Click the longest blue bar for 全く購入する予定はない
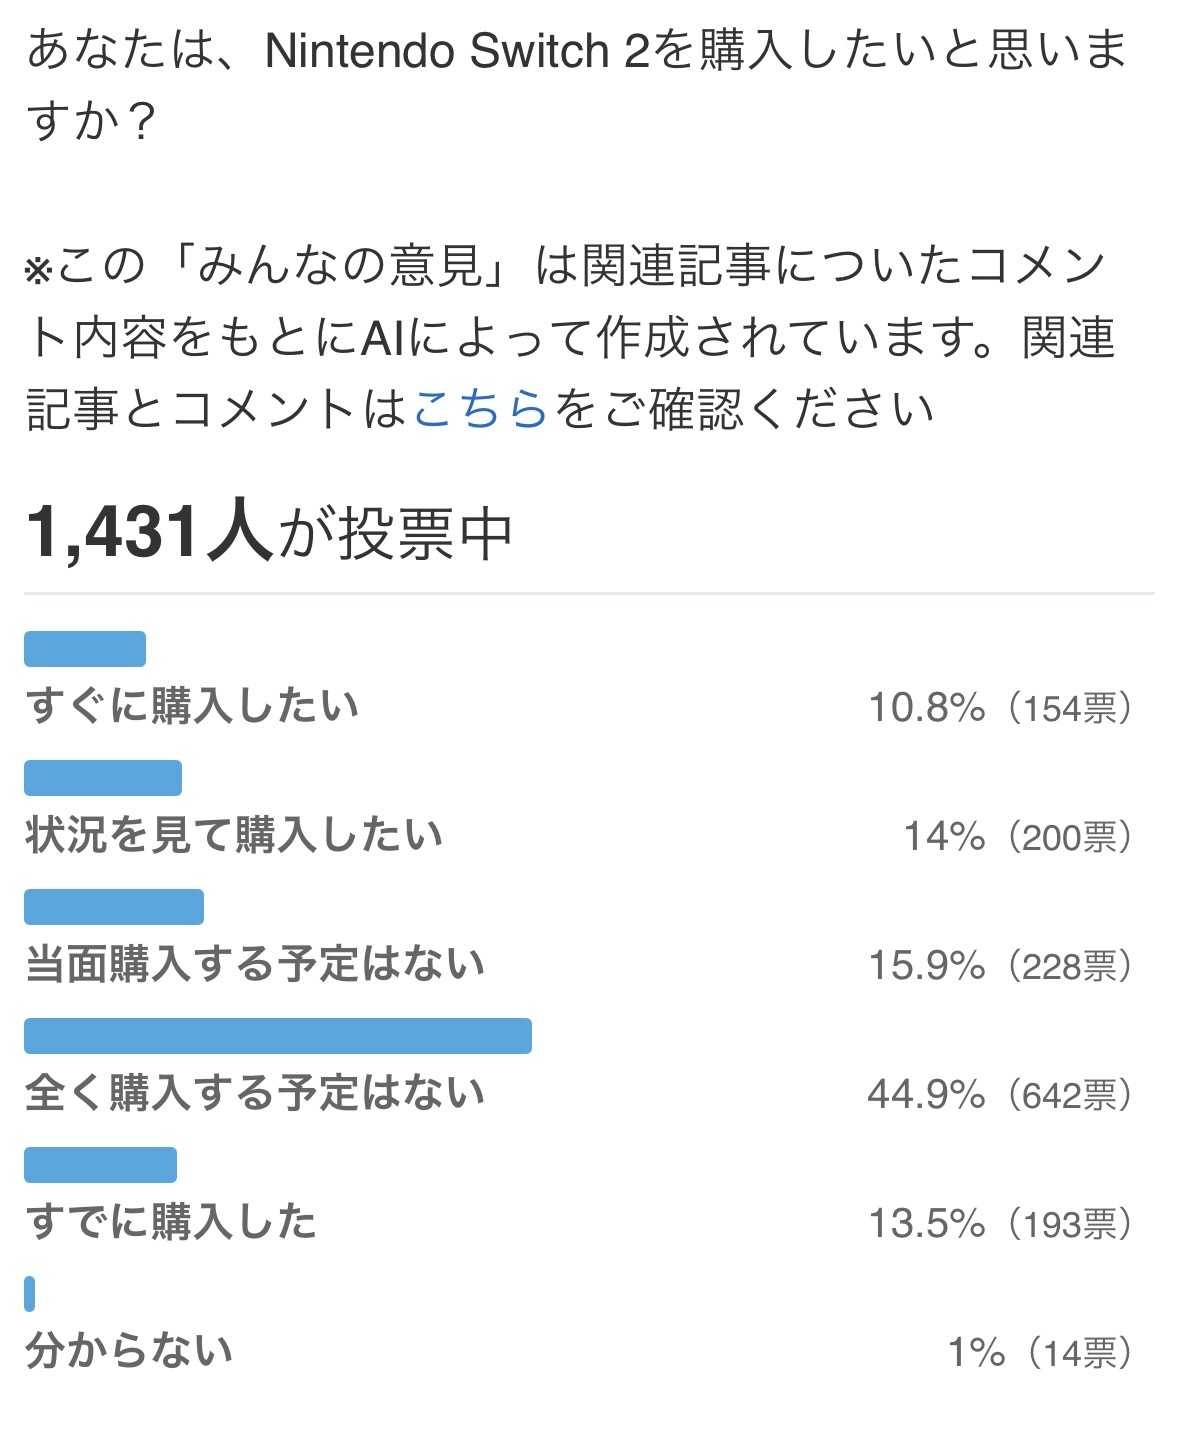The image size is (1179, 1434). click(278, 1036)
